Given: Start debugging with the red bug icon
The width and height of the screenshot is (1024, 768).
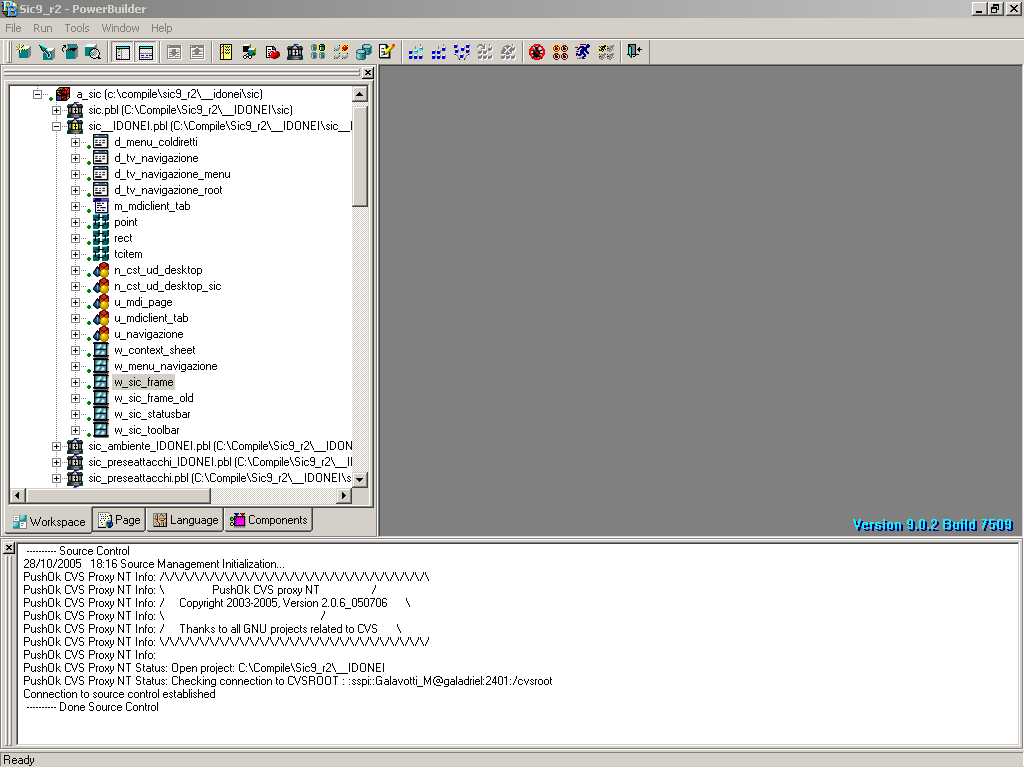Looking at the screenshot, I should tap(537, 52).
